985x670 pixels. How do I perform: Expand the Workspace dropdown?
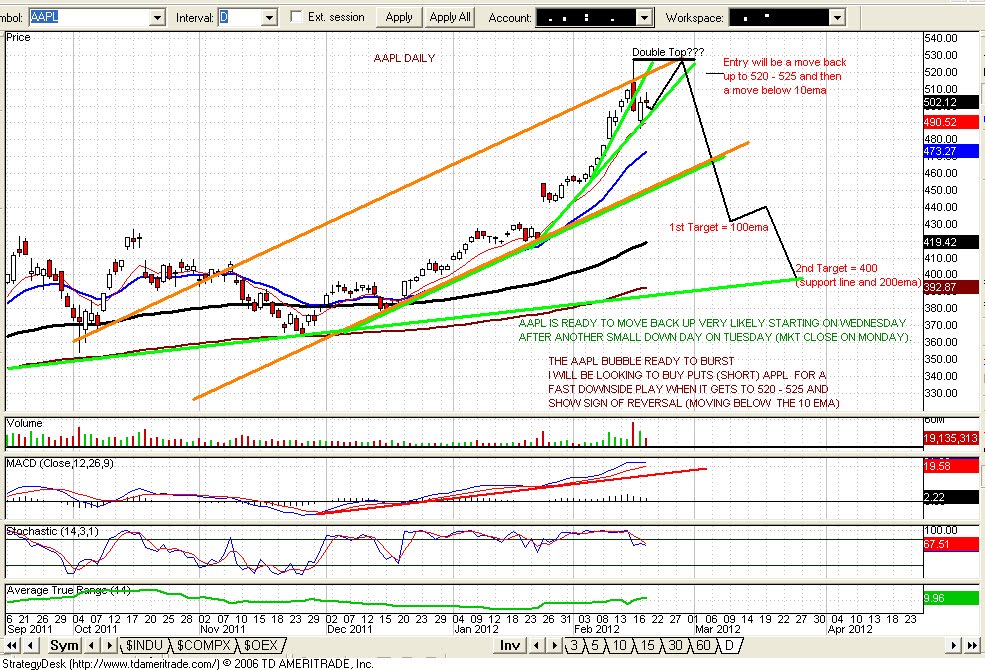[837, 18]
